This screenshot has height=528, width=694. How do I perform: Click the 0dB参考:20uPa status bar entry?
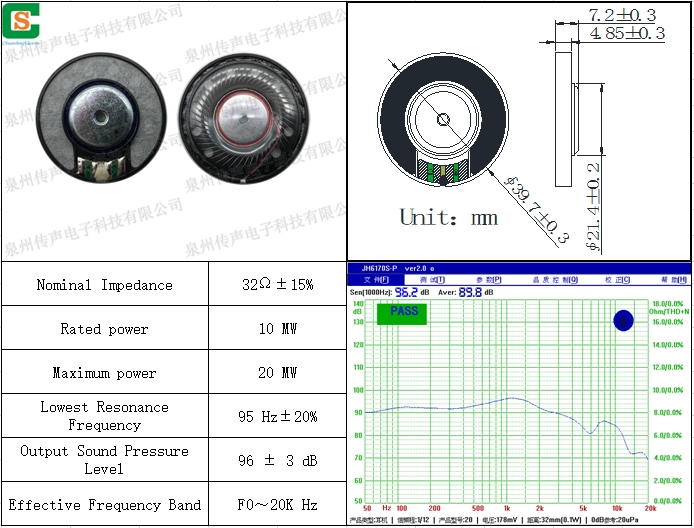tap(615, 520)
